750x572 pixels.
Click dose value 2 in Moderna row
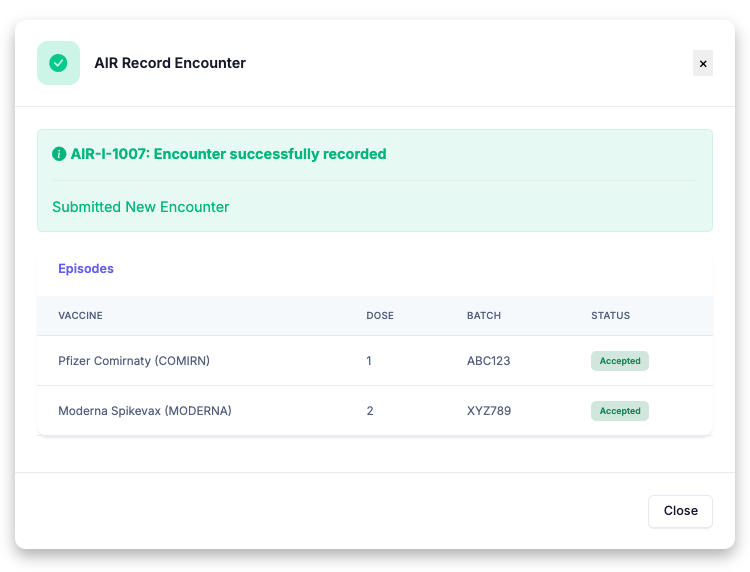pos(370,411)
